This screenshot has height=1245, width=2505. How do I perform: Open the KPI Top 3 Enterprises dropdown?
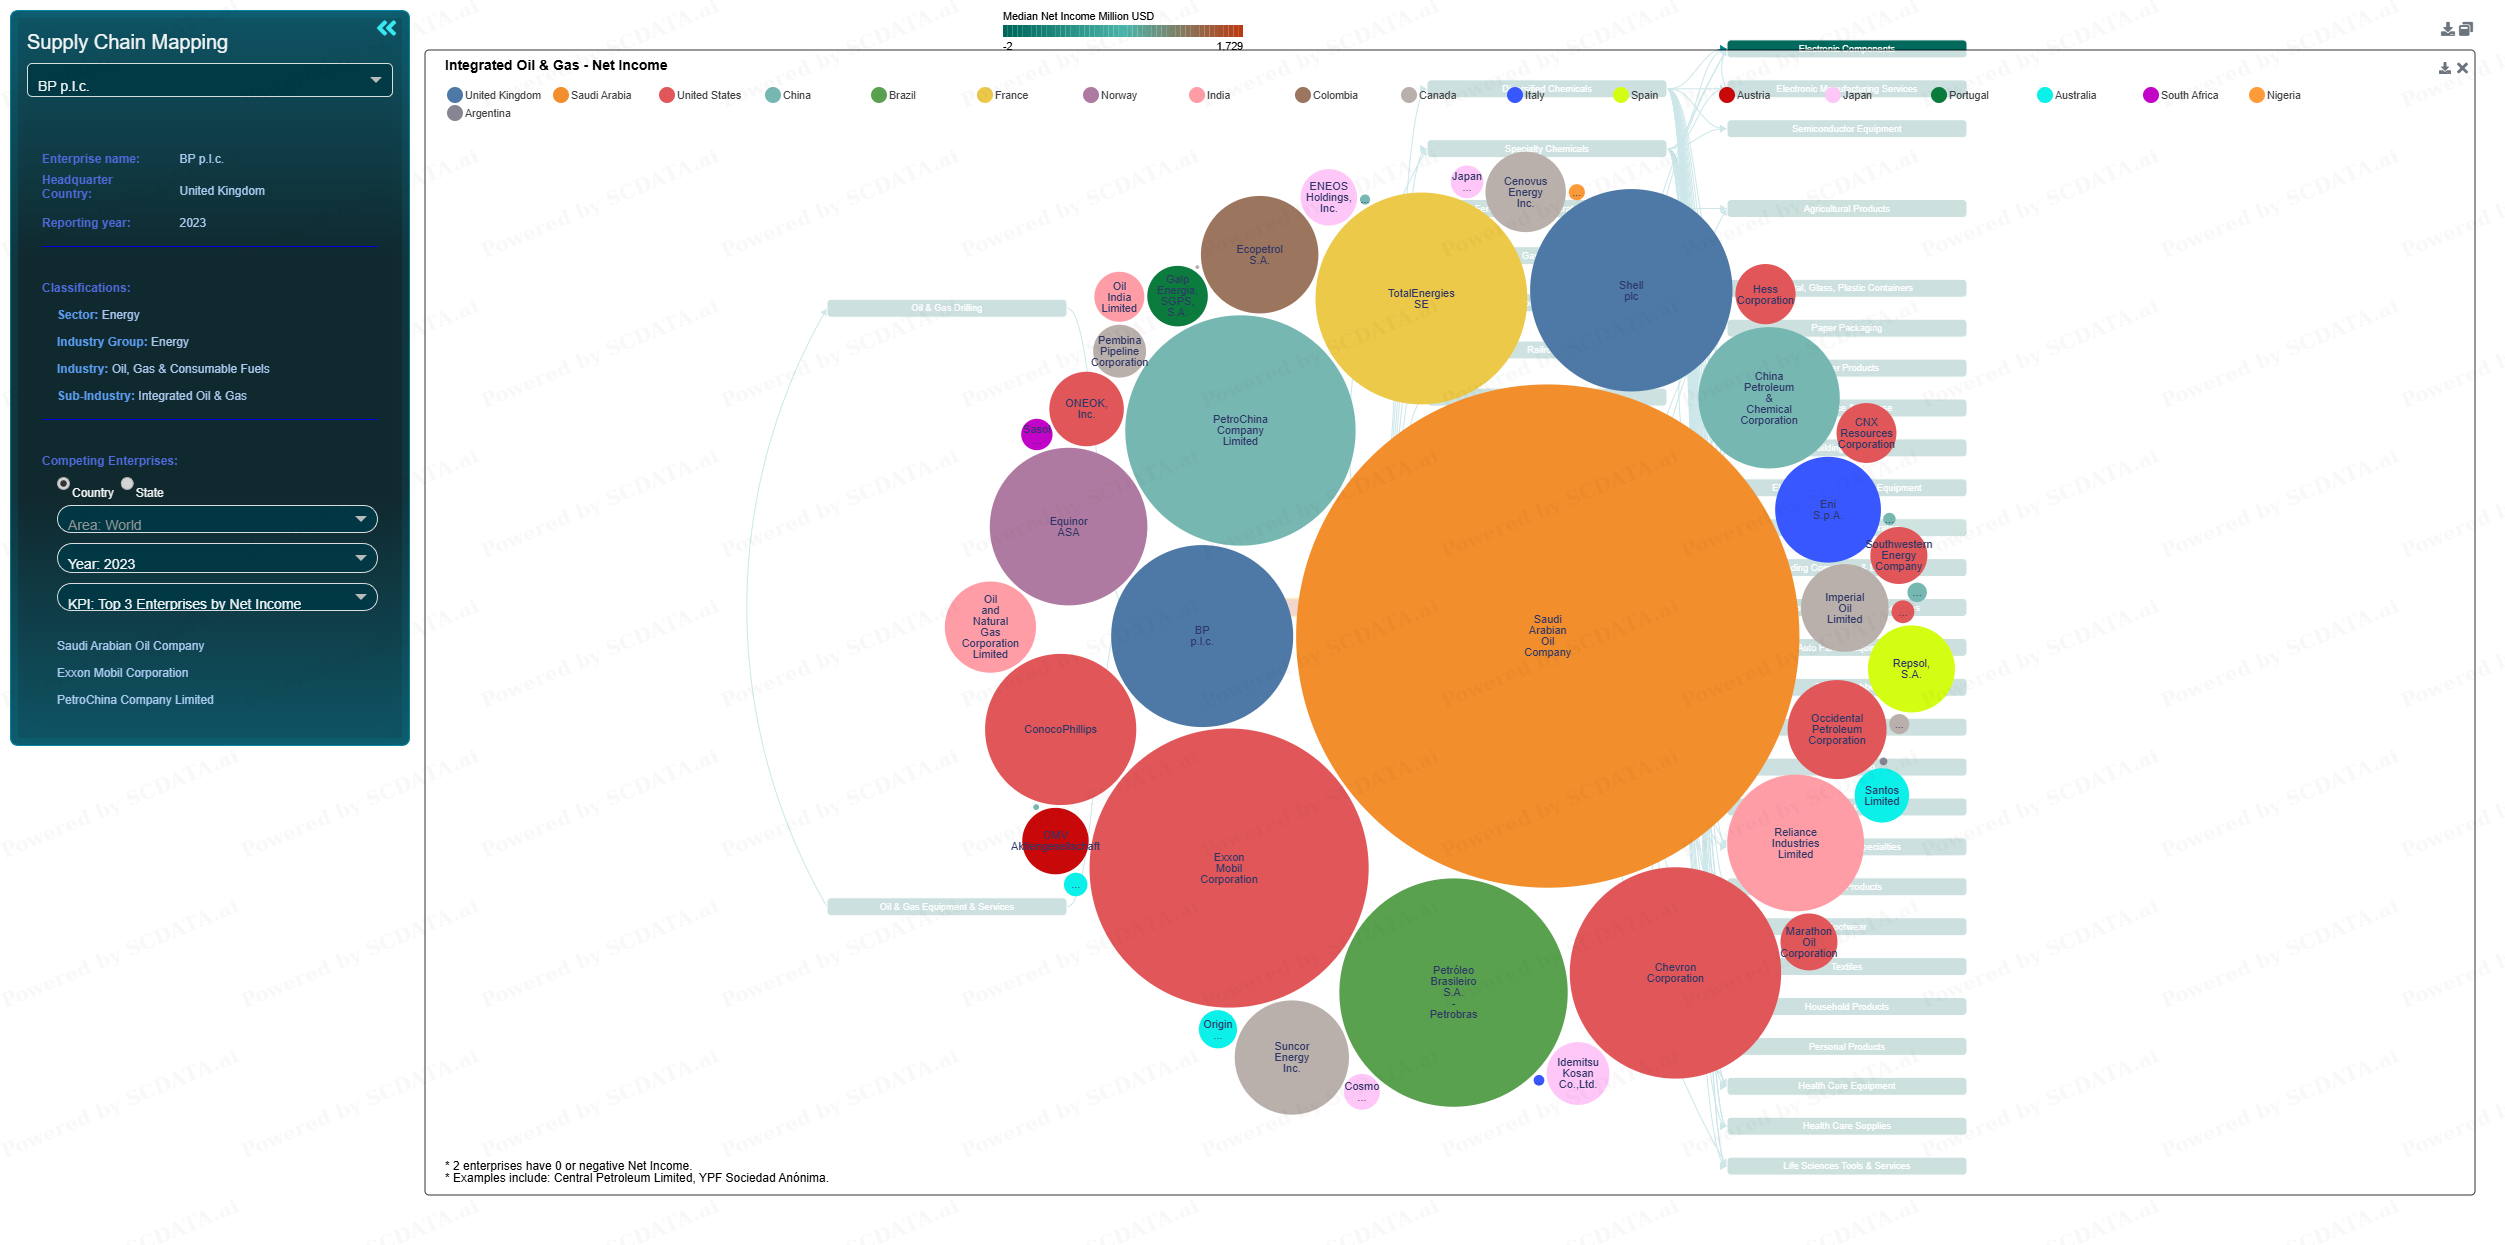click(x=217, y=598)
